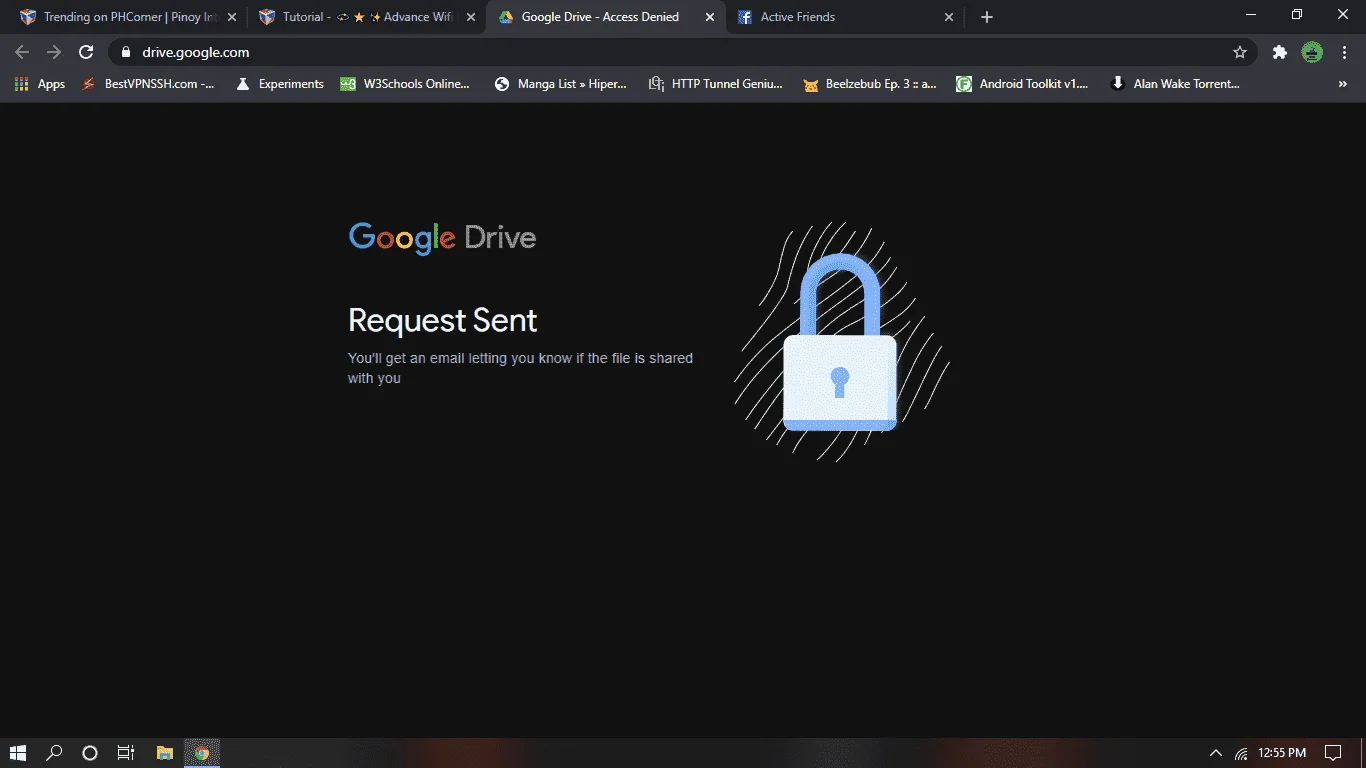This screenshot has width=1366, height=768.
Task: Show hidden system tray icons
Action: pos(1216,753)
